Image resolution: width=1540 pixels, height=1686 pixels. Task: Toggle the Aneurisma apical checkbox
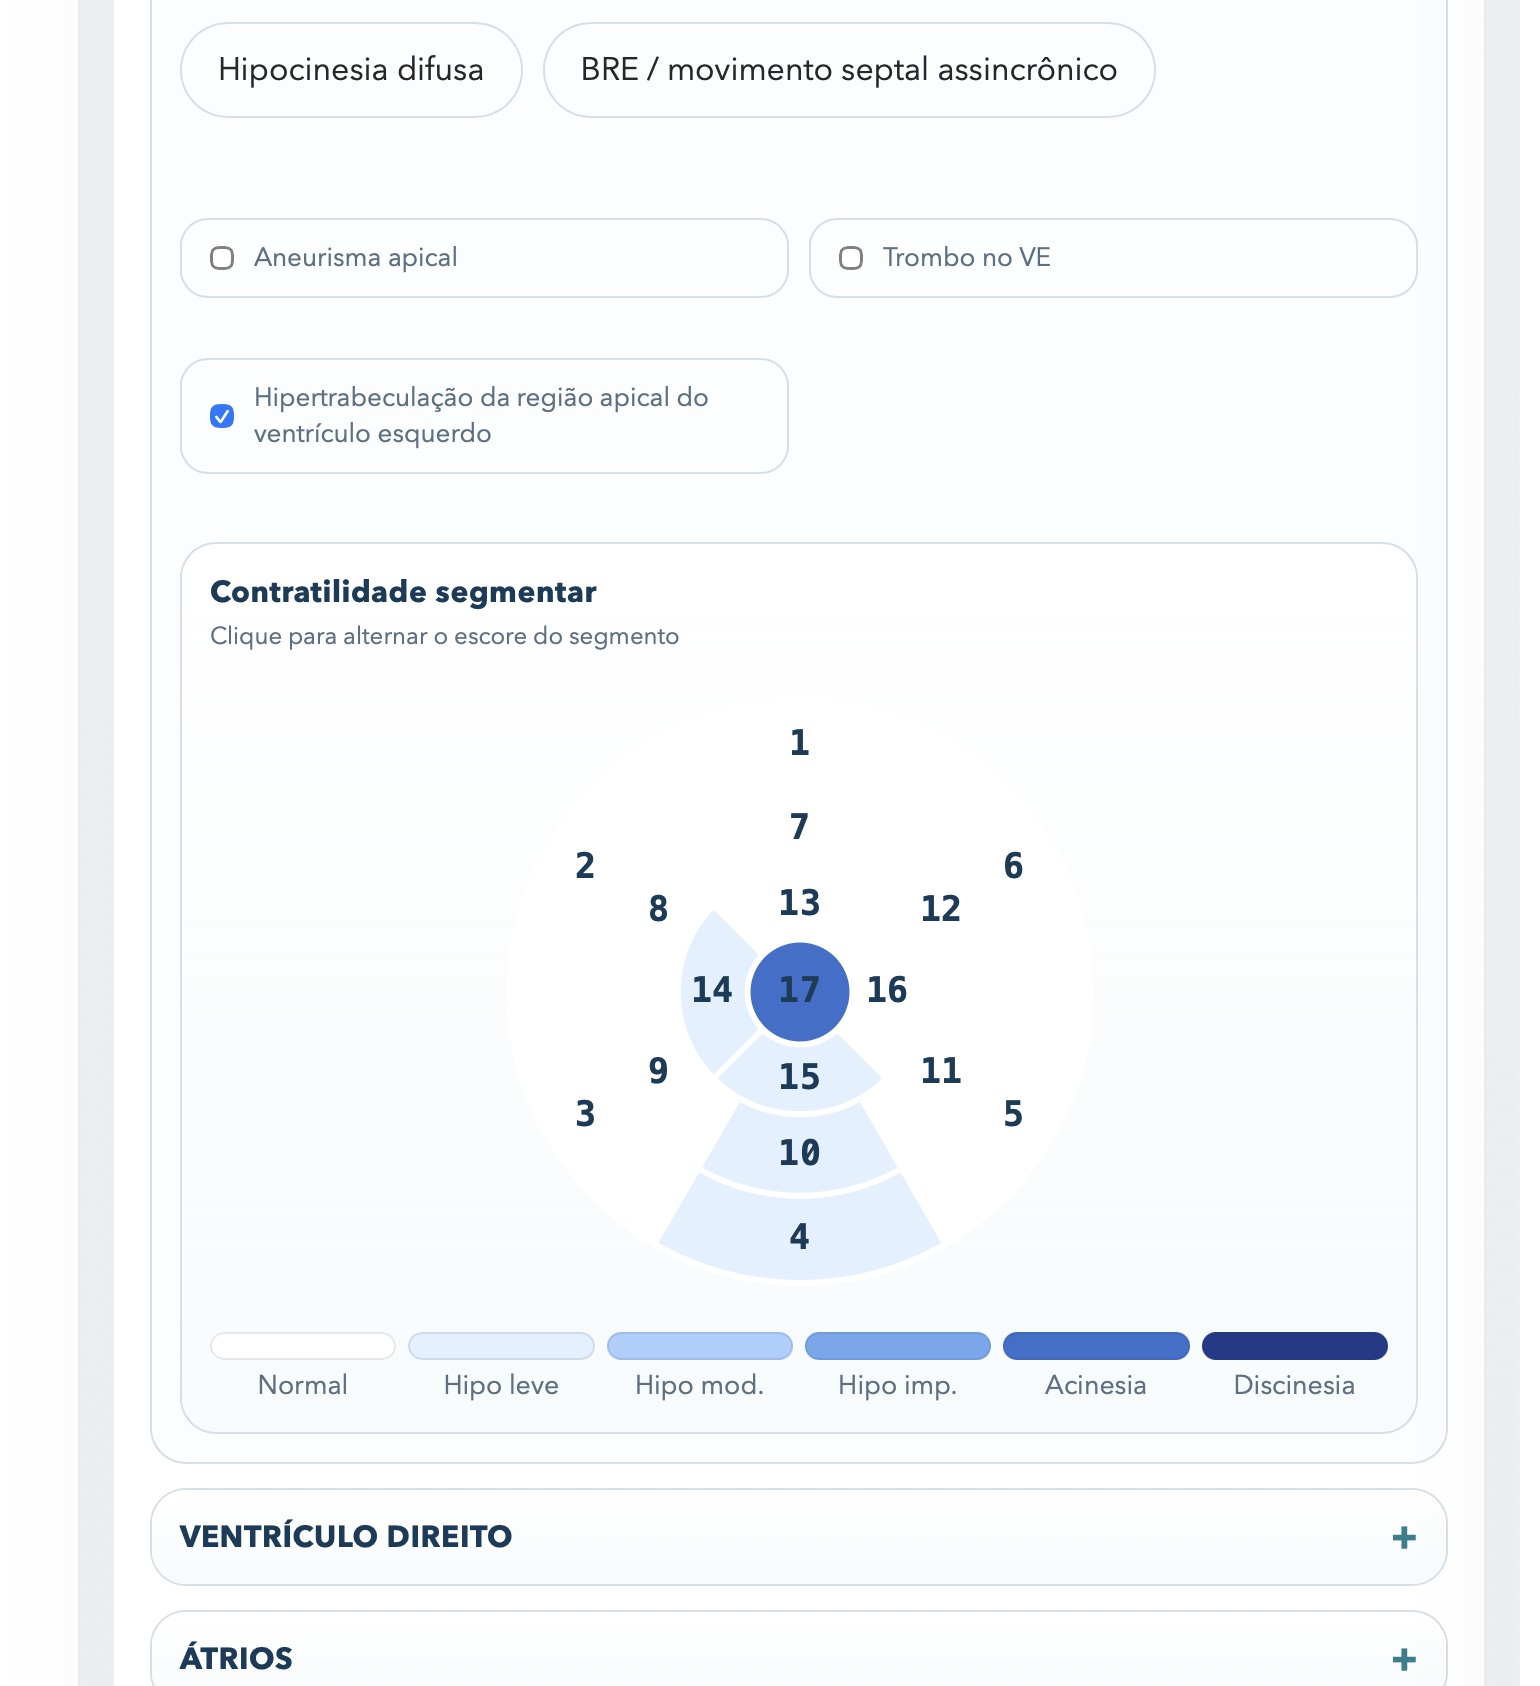(222, 258)
